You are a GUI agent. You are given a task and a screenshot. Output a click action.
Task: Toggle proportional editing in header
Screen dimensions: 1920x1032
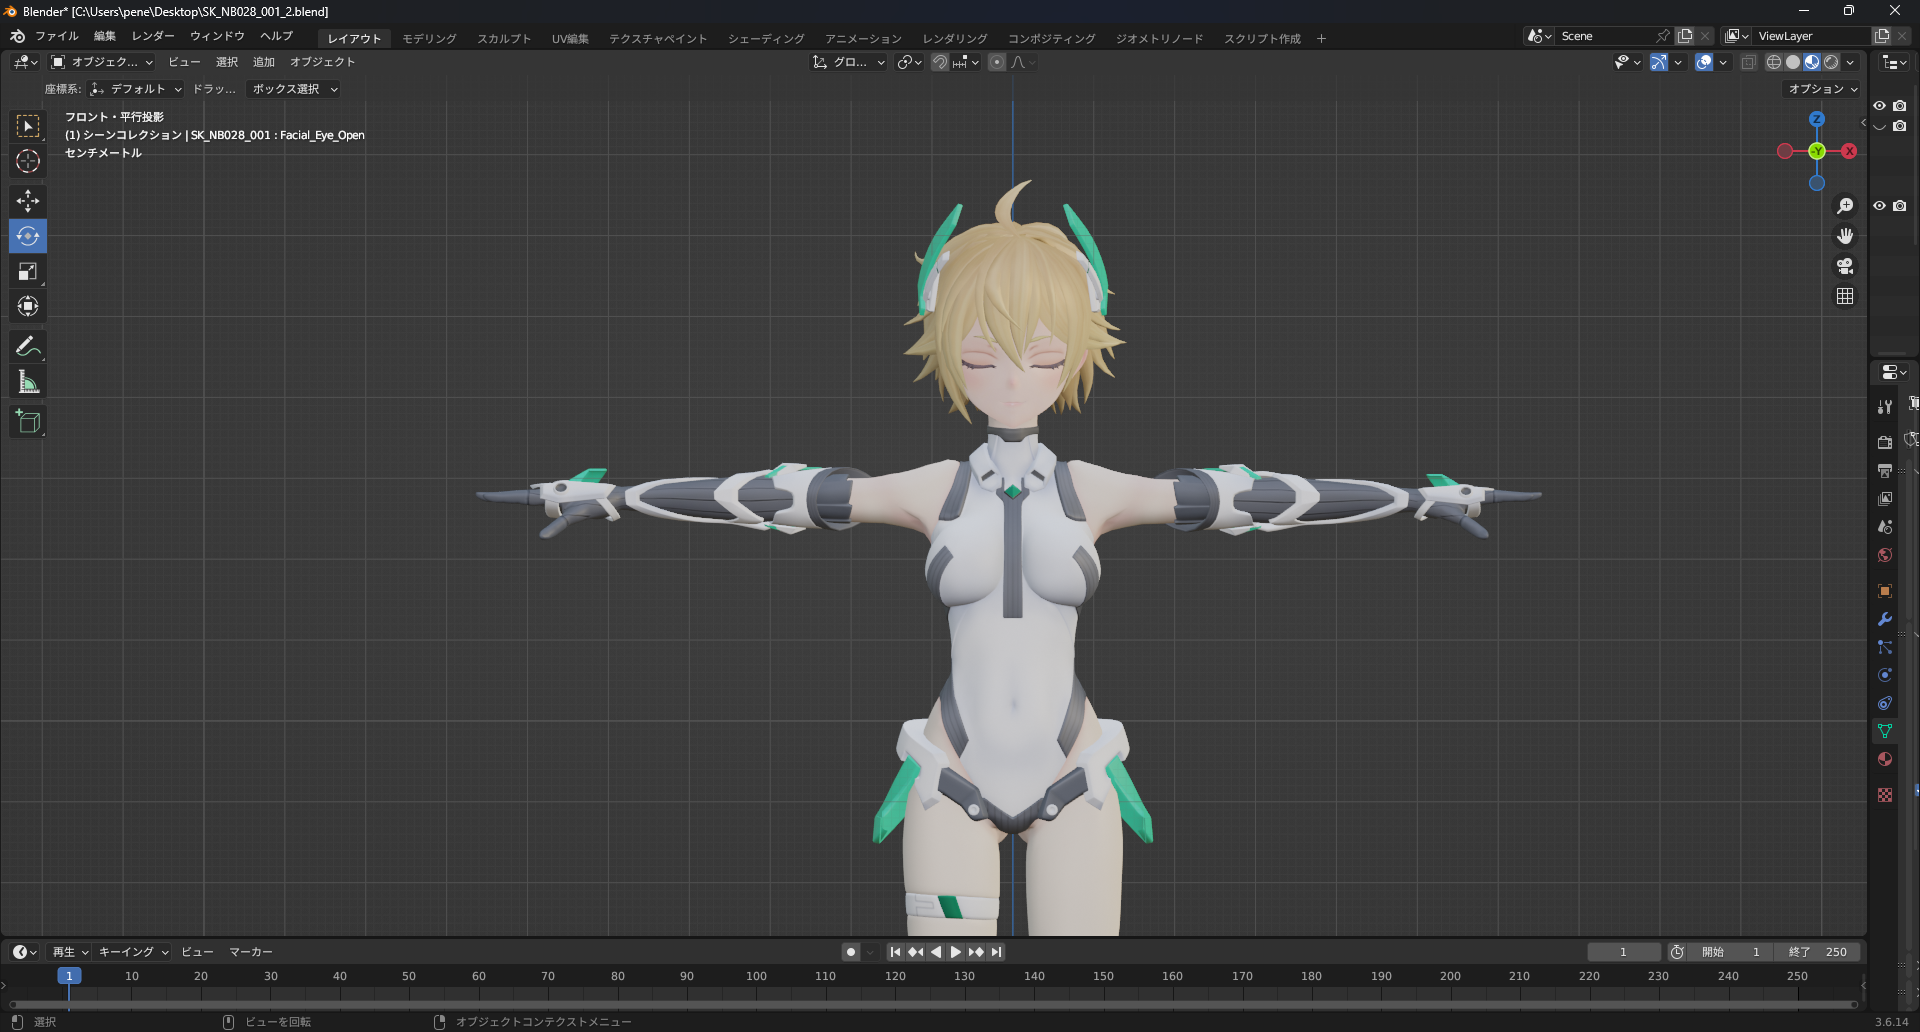point(997,62)
